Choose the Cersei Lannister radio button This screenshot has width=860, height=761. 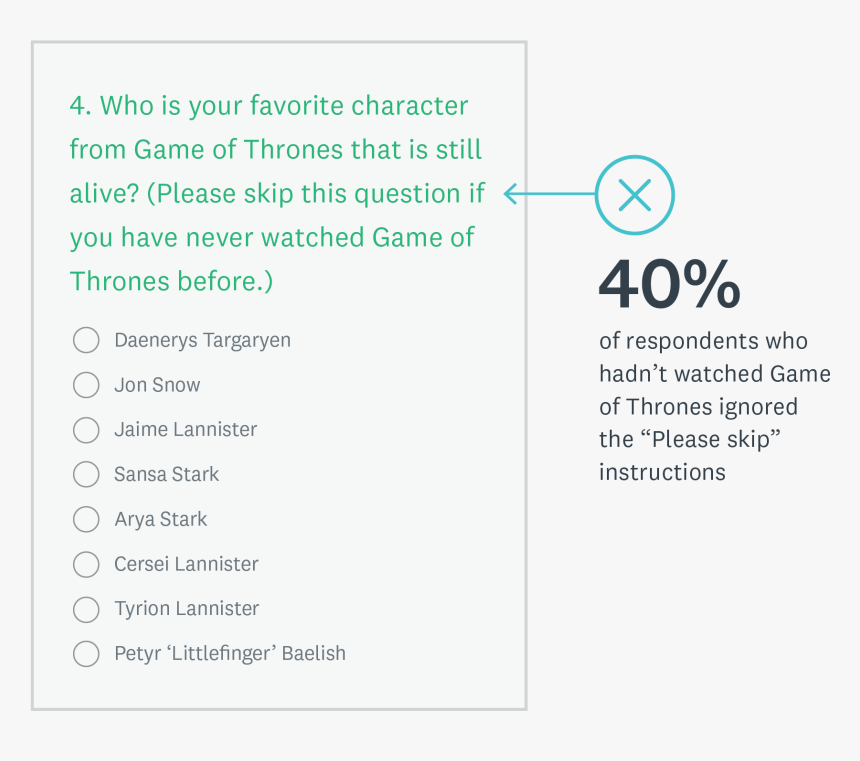(86, 564)
